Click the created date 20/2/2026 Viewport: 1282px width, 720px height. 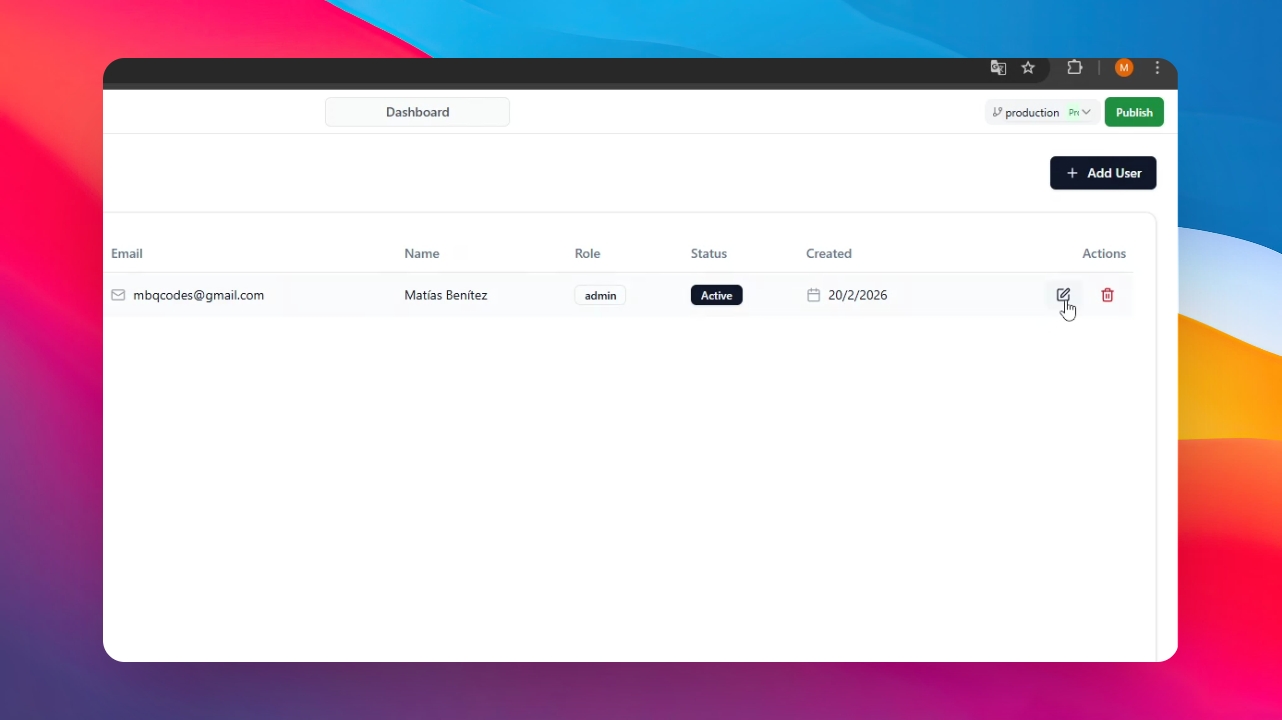pos(858,295)
